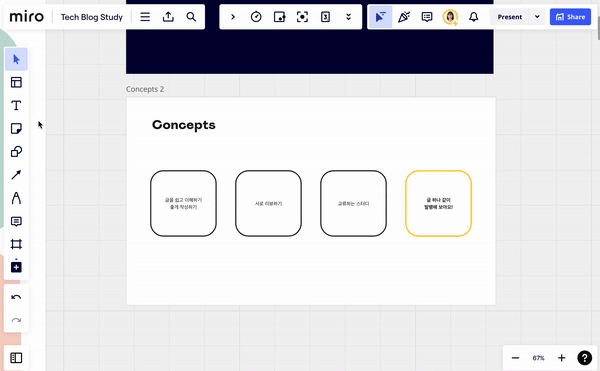Image resolution: width=600 pixels, height=371 pixels.
Task: Open the Tech Blog Study board title
Action: click(x=92, y=17)
